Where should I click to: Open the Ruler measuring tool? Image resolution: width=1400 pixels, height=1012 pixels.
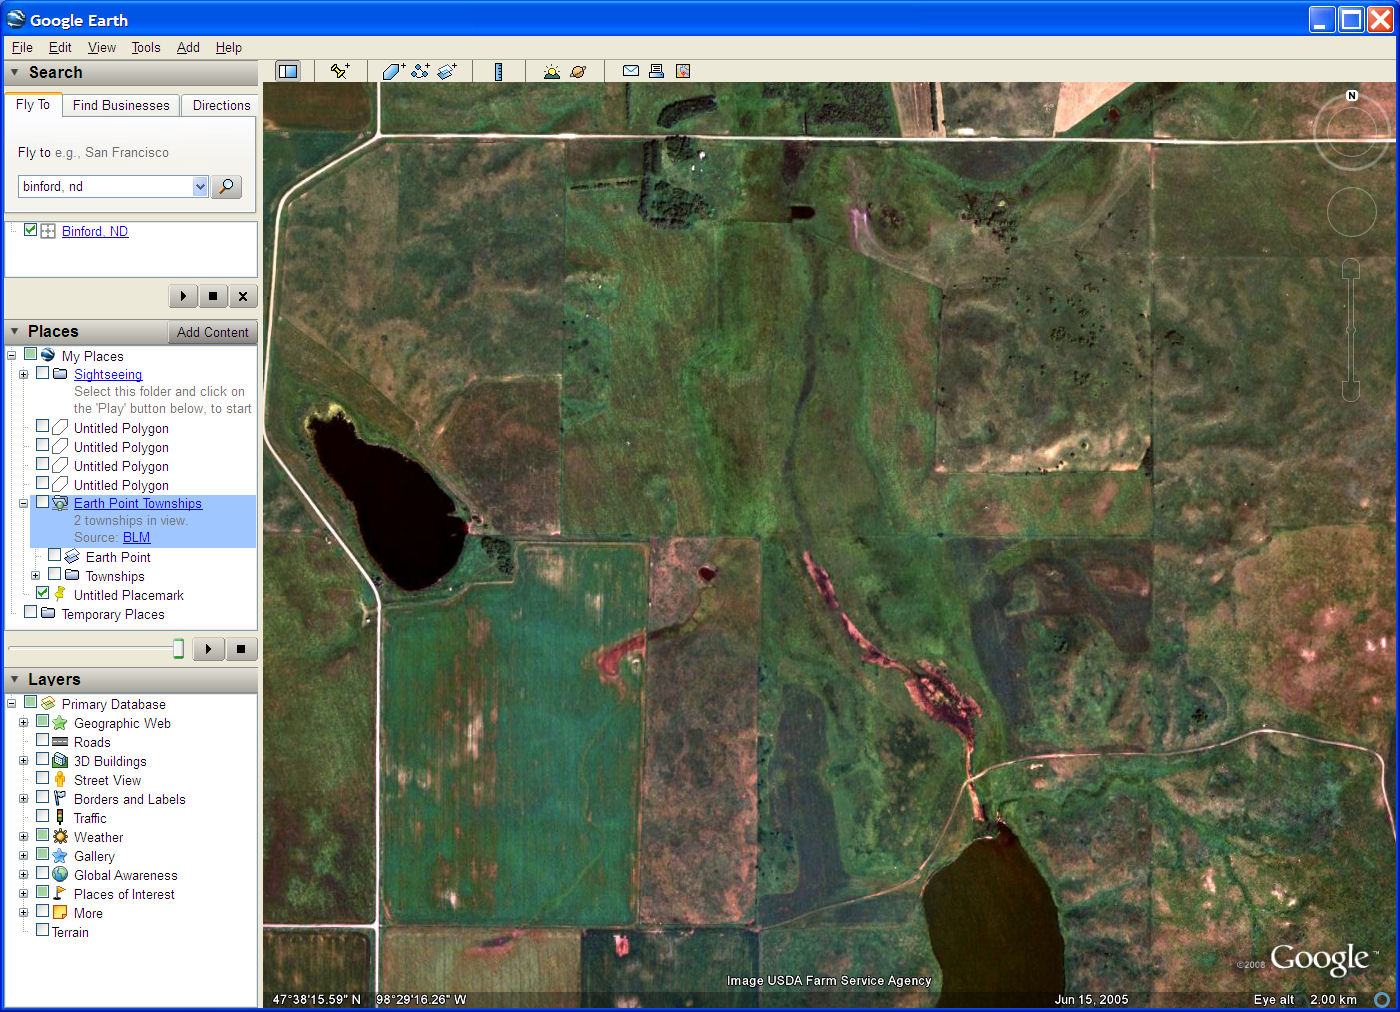tap(498, 71)
